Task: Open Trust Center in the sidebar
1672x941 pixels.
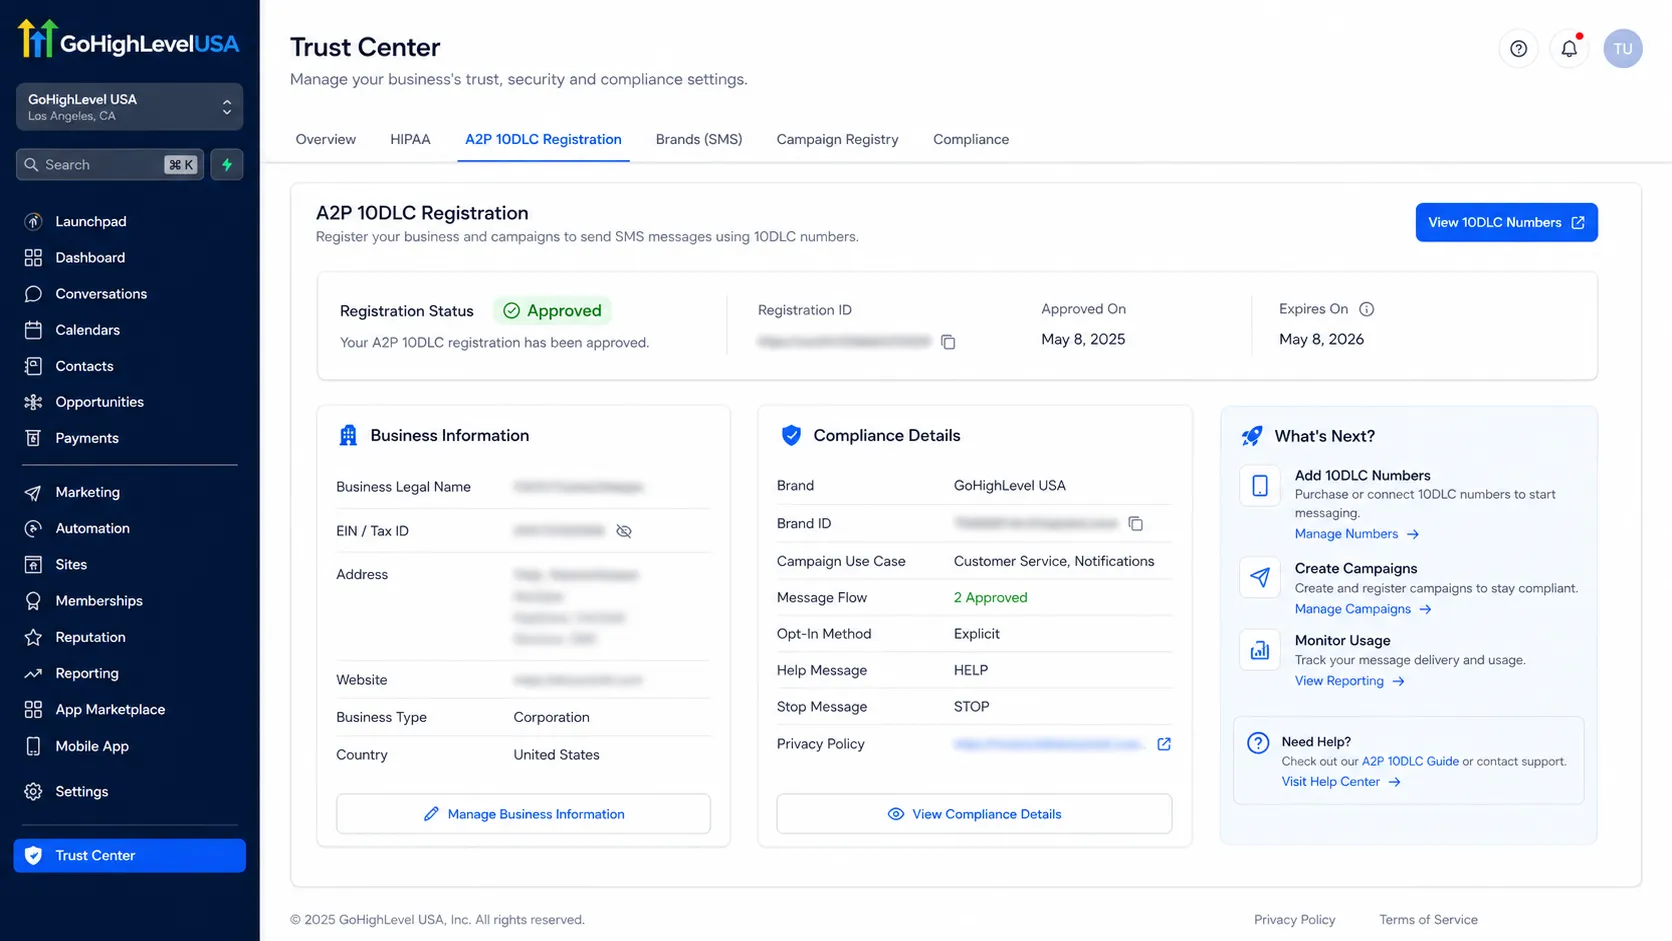Action: [129, 855]
